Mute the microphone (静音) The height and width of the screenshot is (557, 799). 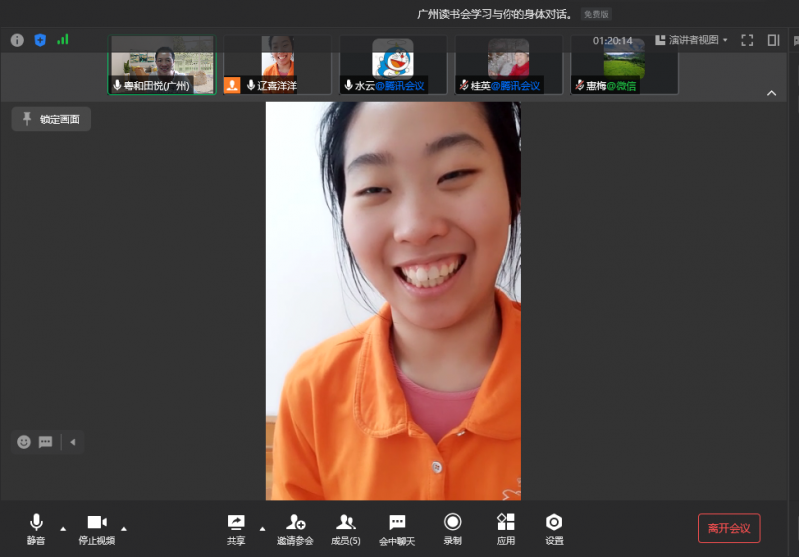tap(36, 527)
